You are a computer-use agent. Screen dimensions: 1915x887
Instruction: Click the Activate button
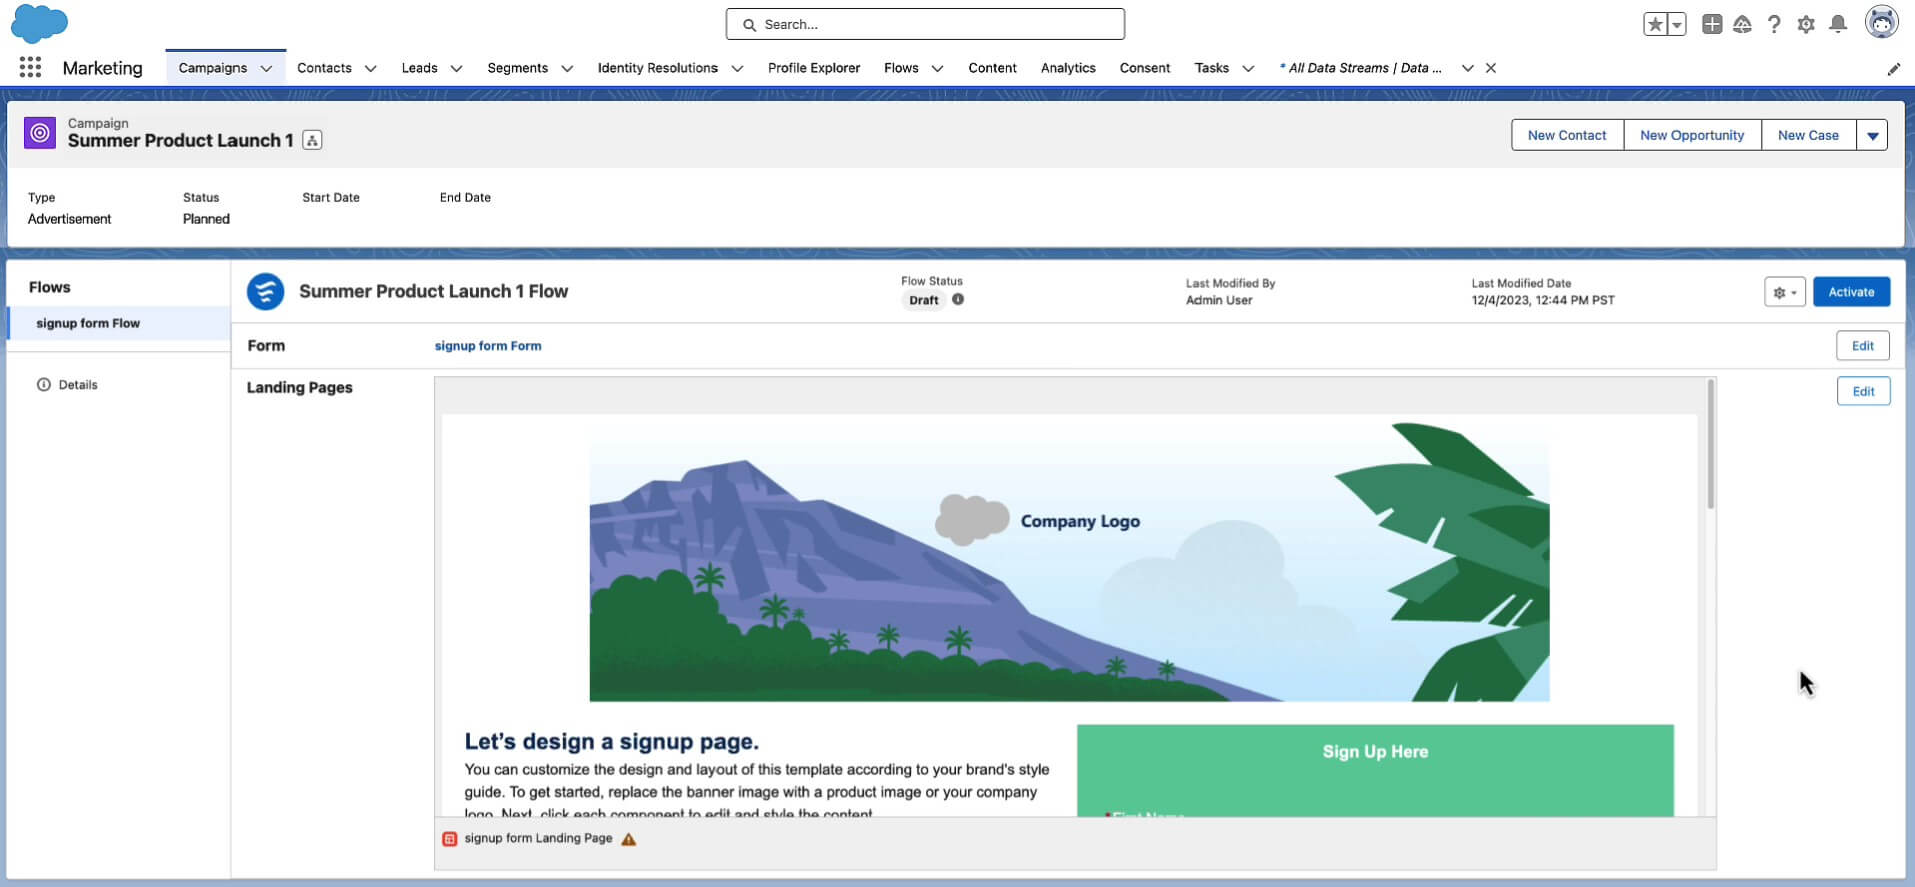click(1851, 292)
